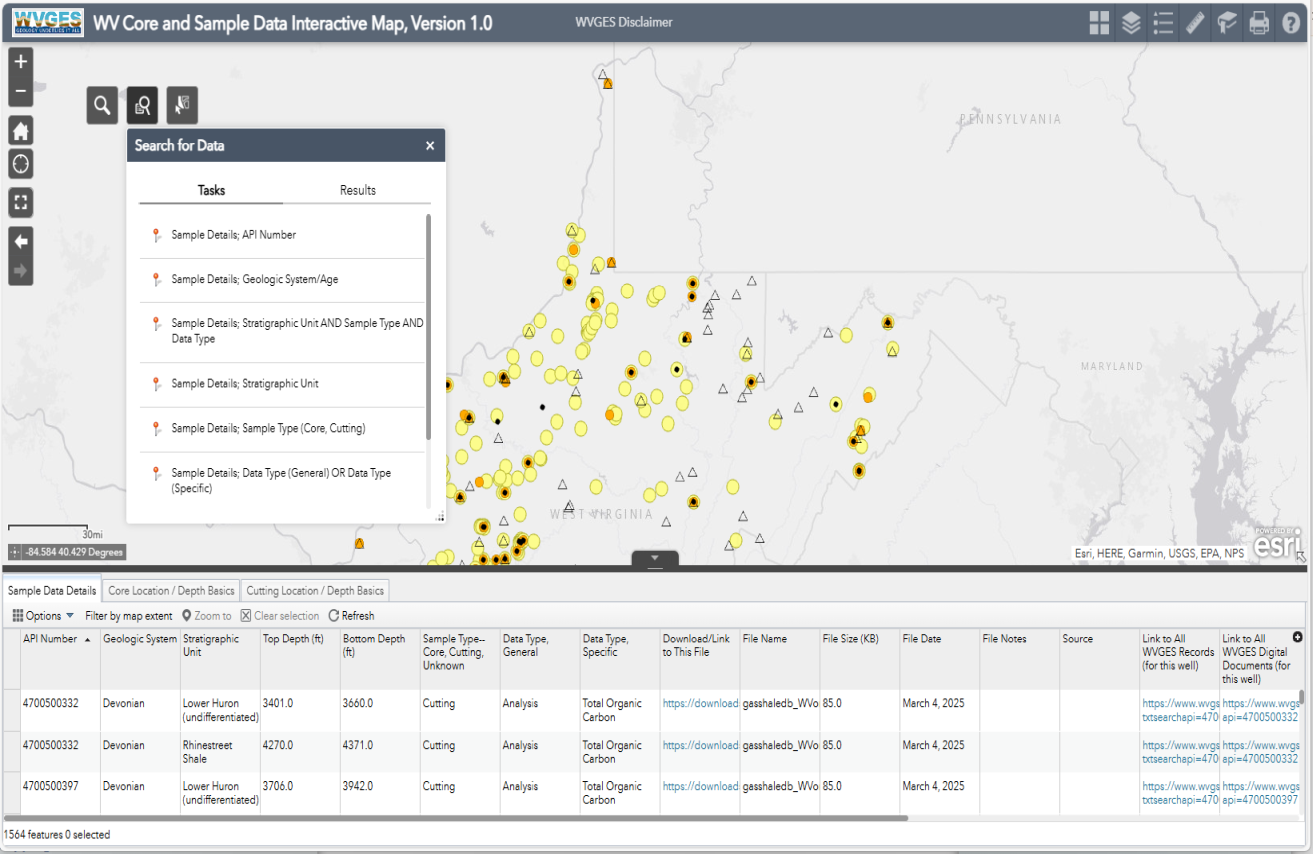Click the Help question mark icon

click(x=1291, y=23)
